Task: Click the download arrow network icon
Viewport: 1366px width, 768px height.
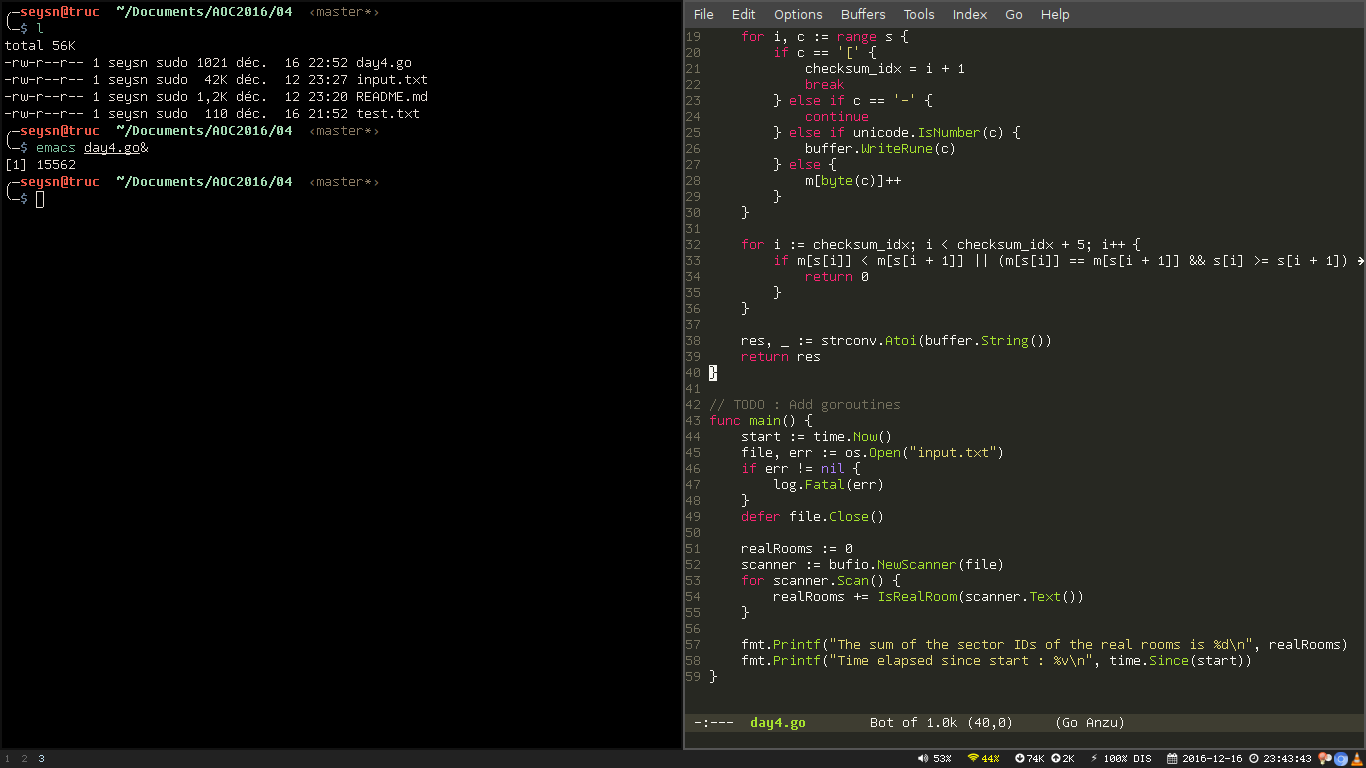Action: point(1020,759)
